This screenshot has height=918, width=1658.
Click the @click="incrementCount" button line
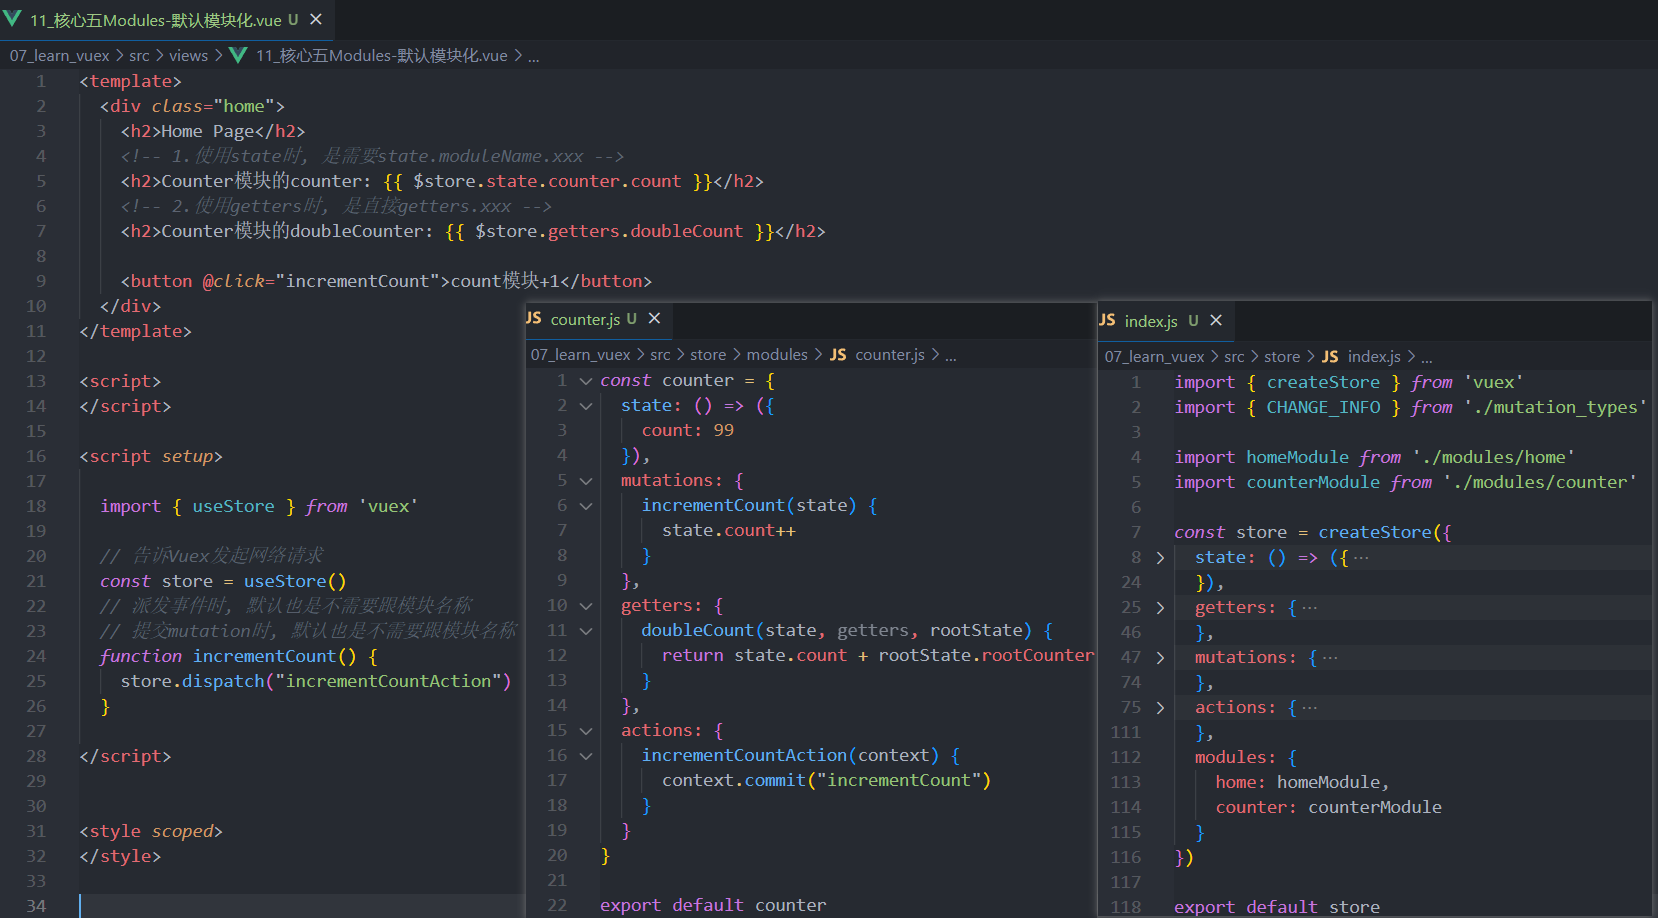click(x=386, y=281)
